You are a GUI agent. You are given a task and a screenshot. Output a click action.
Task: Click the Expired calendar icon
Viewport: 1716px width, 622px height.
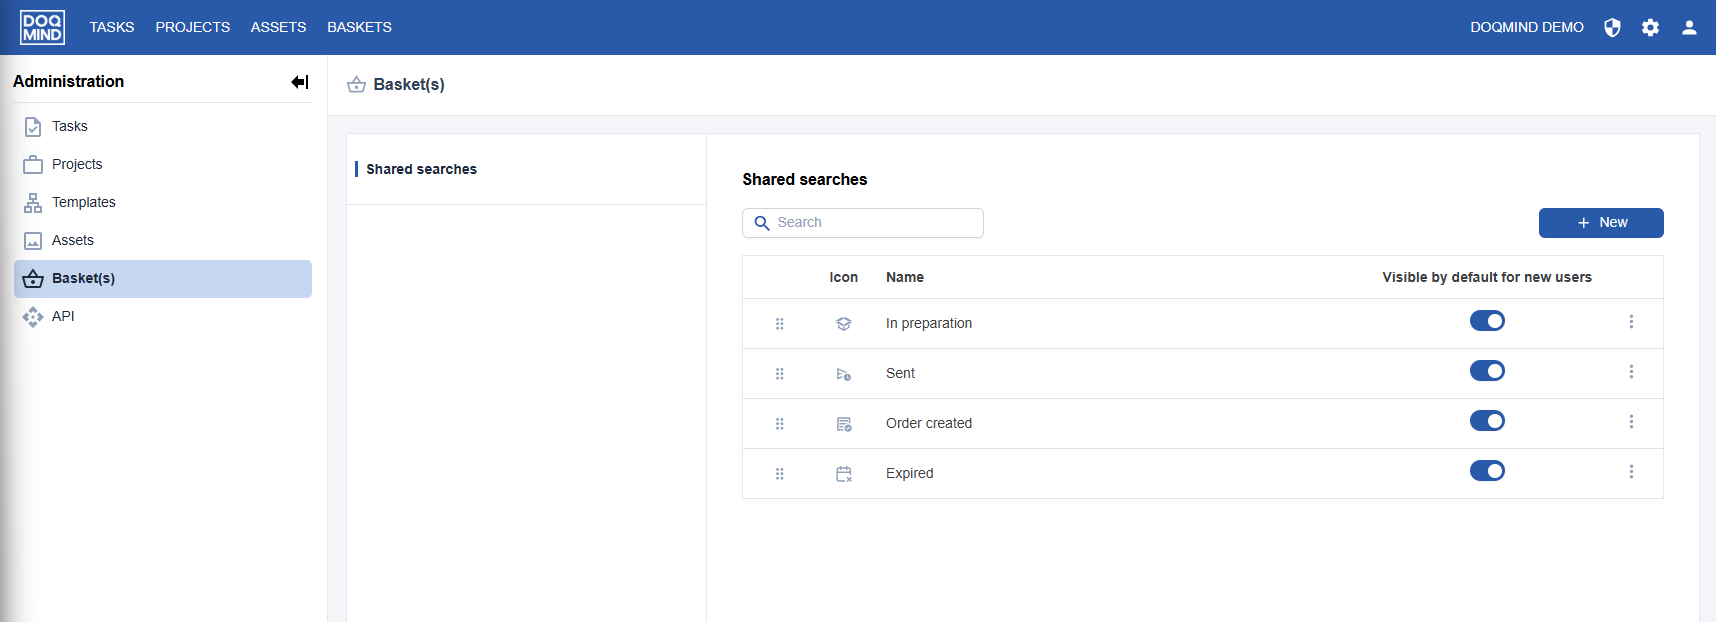[x=843, y=474]
